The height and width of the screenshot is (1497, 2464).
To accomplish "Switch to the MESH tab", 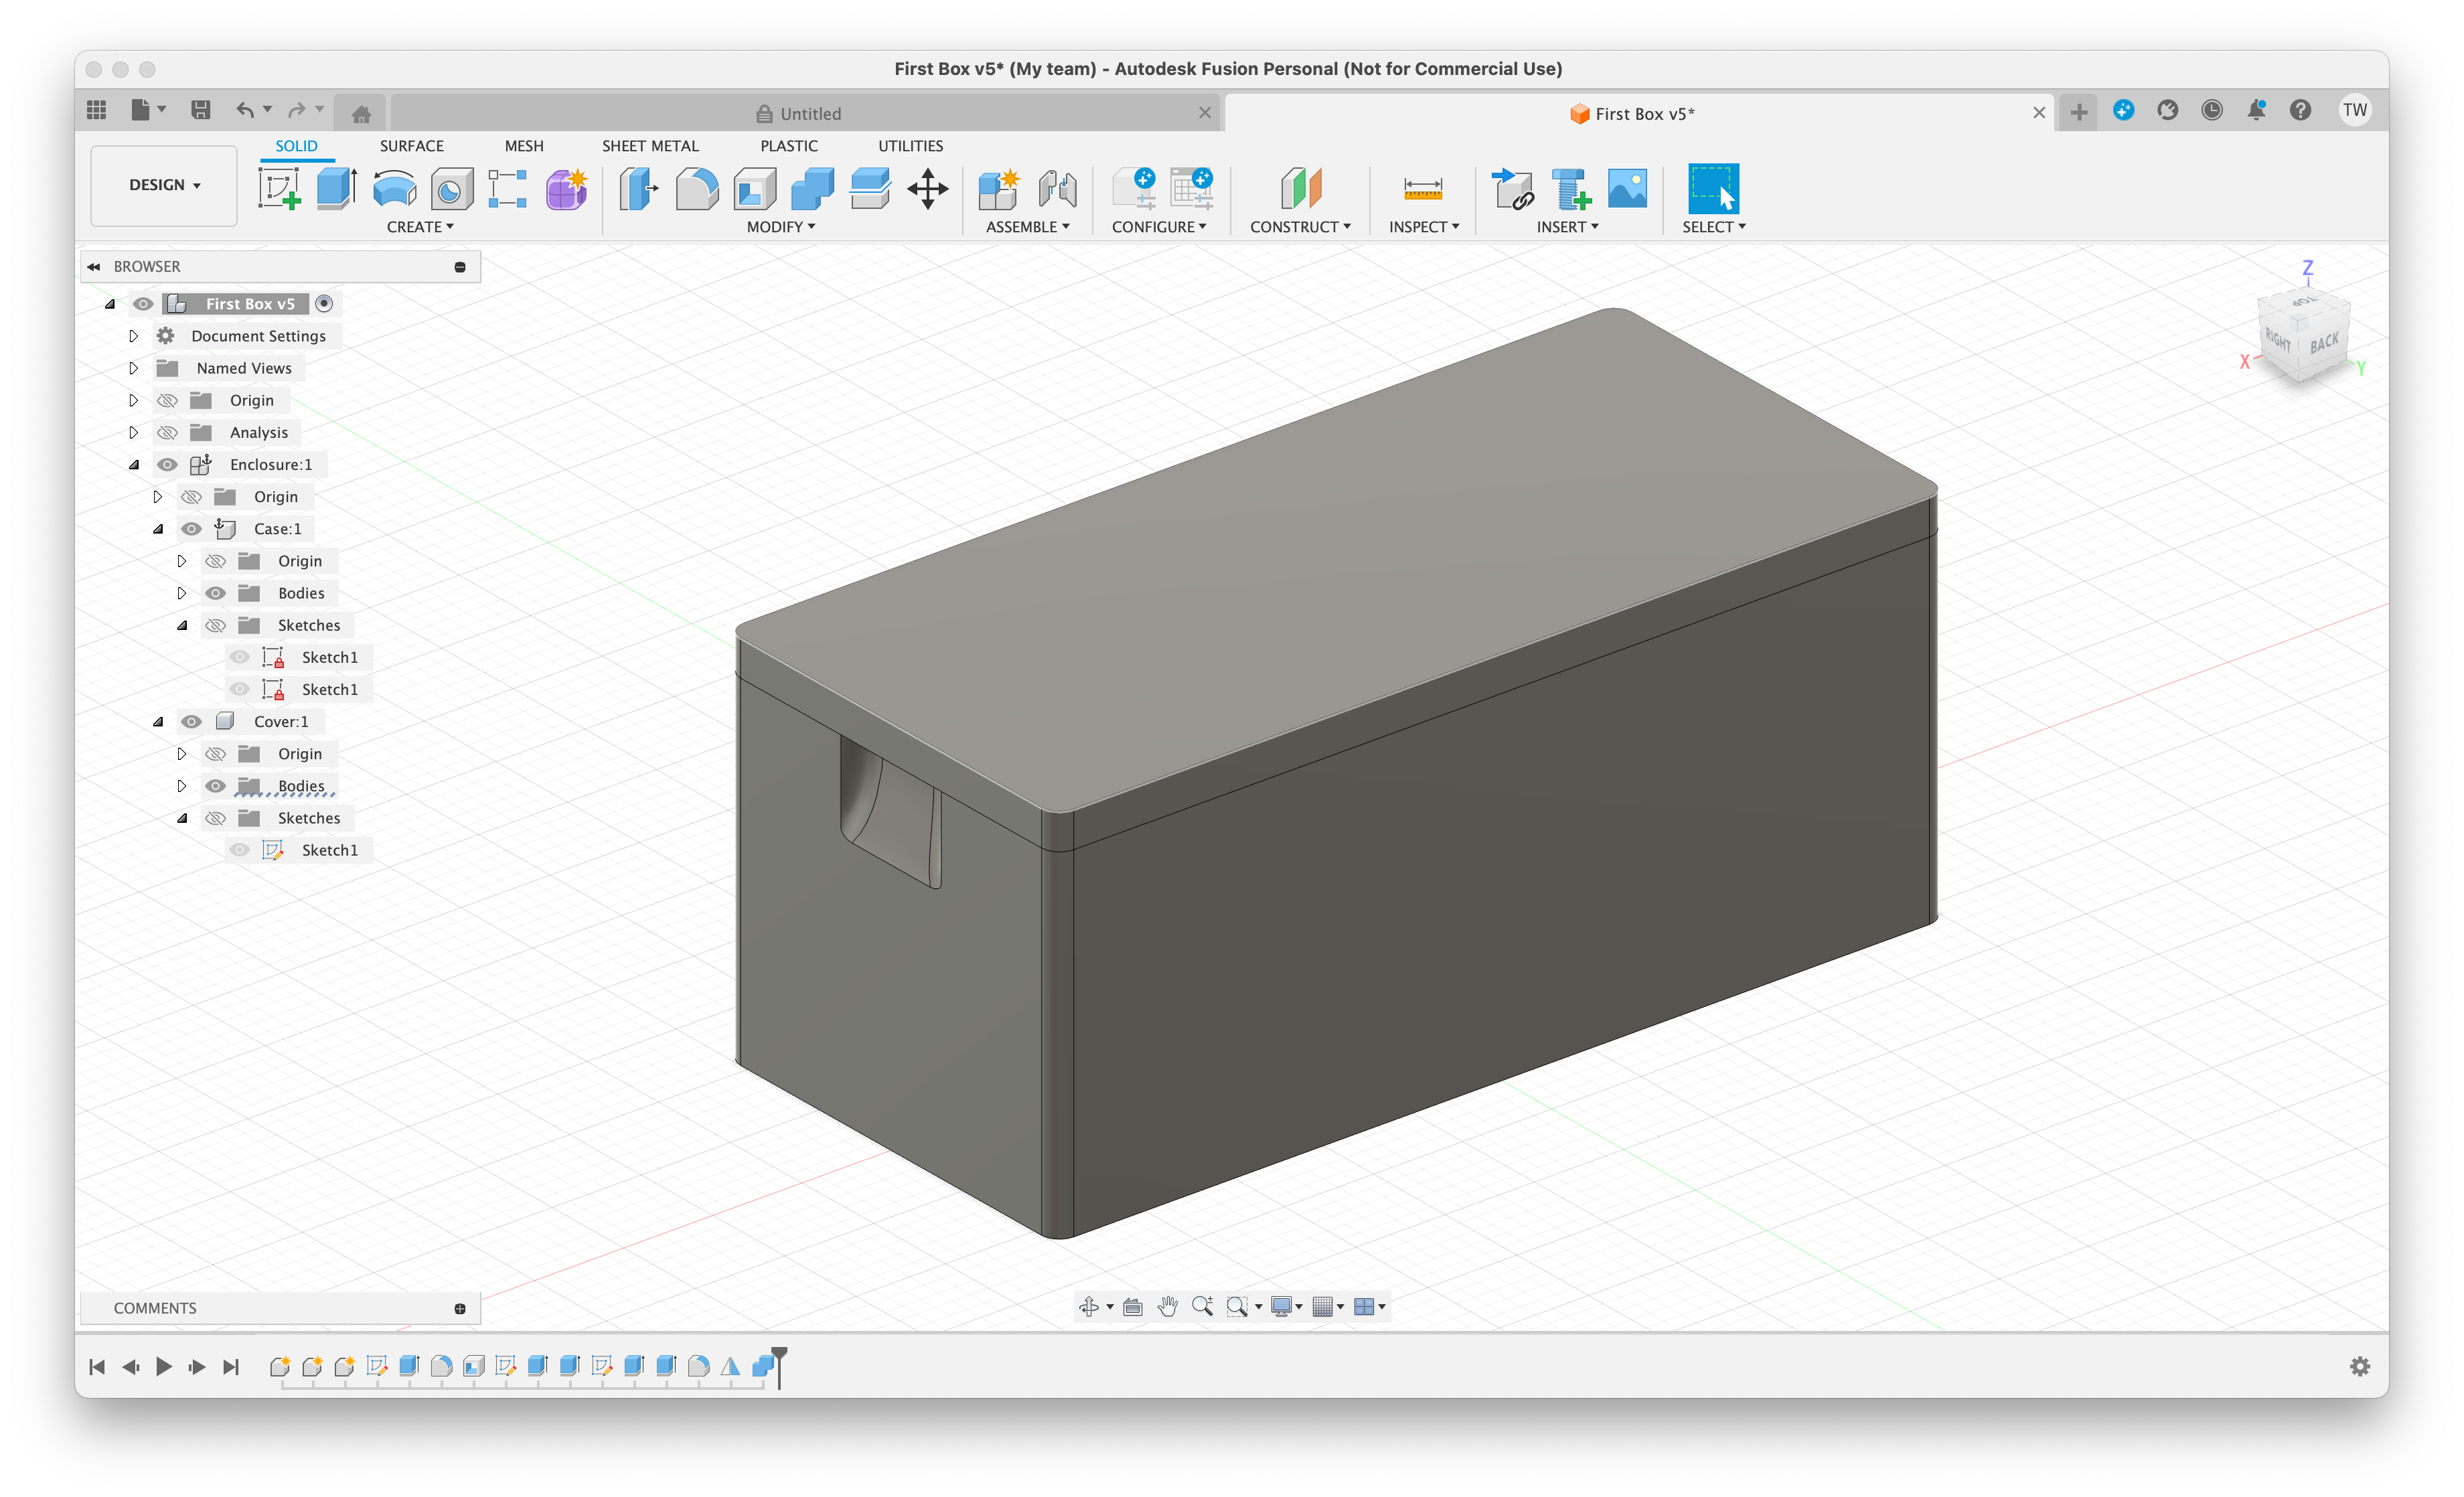I will (524, 146).
